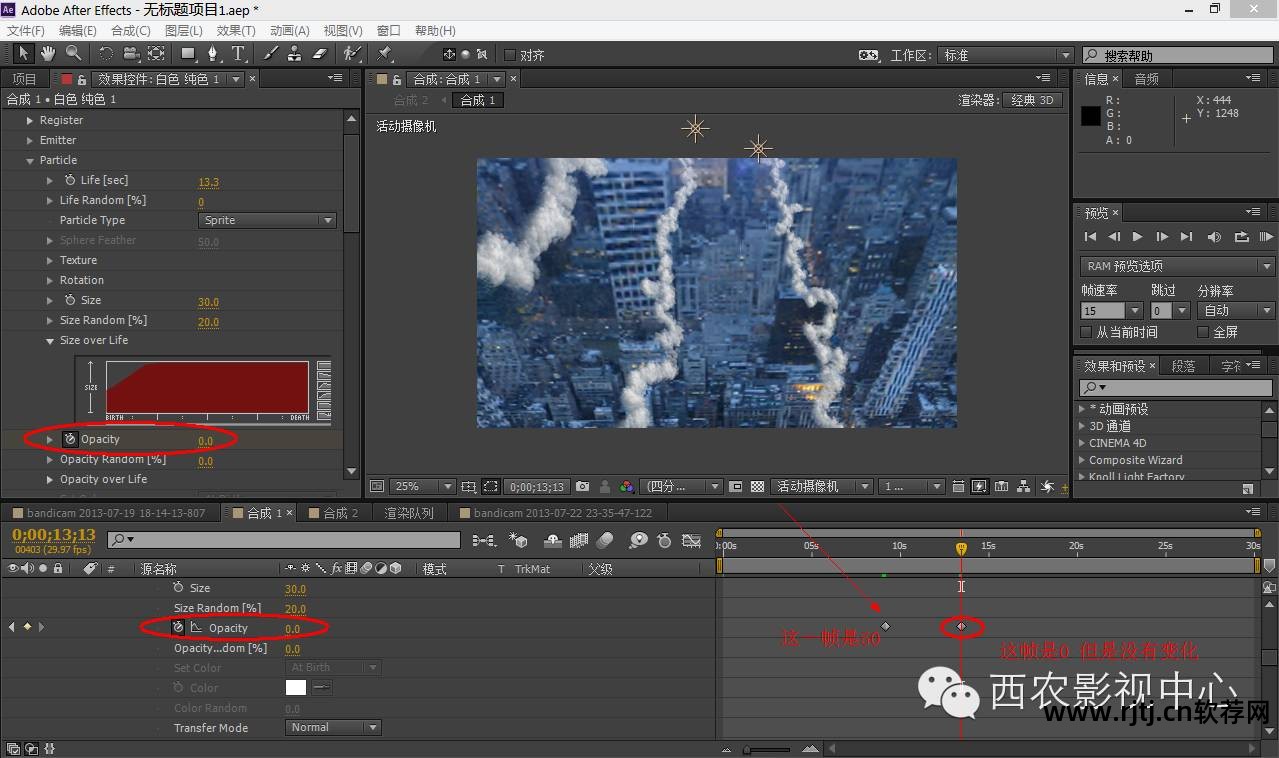
Task: Switch to the 渲染队列 tab
Action: pos(409,513)
